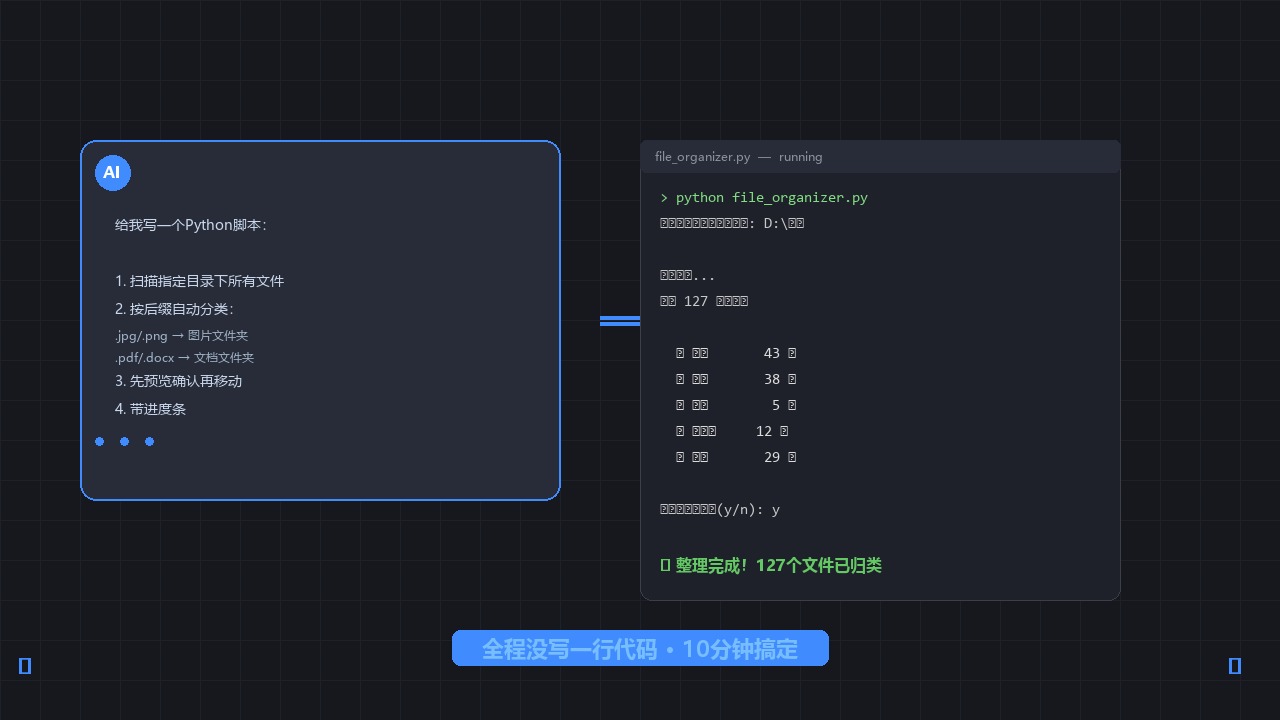Screen dimensions: 1280x720
Task: Click the terminal row showing count 5
Action: click(x=736, y=406)
